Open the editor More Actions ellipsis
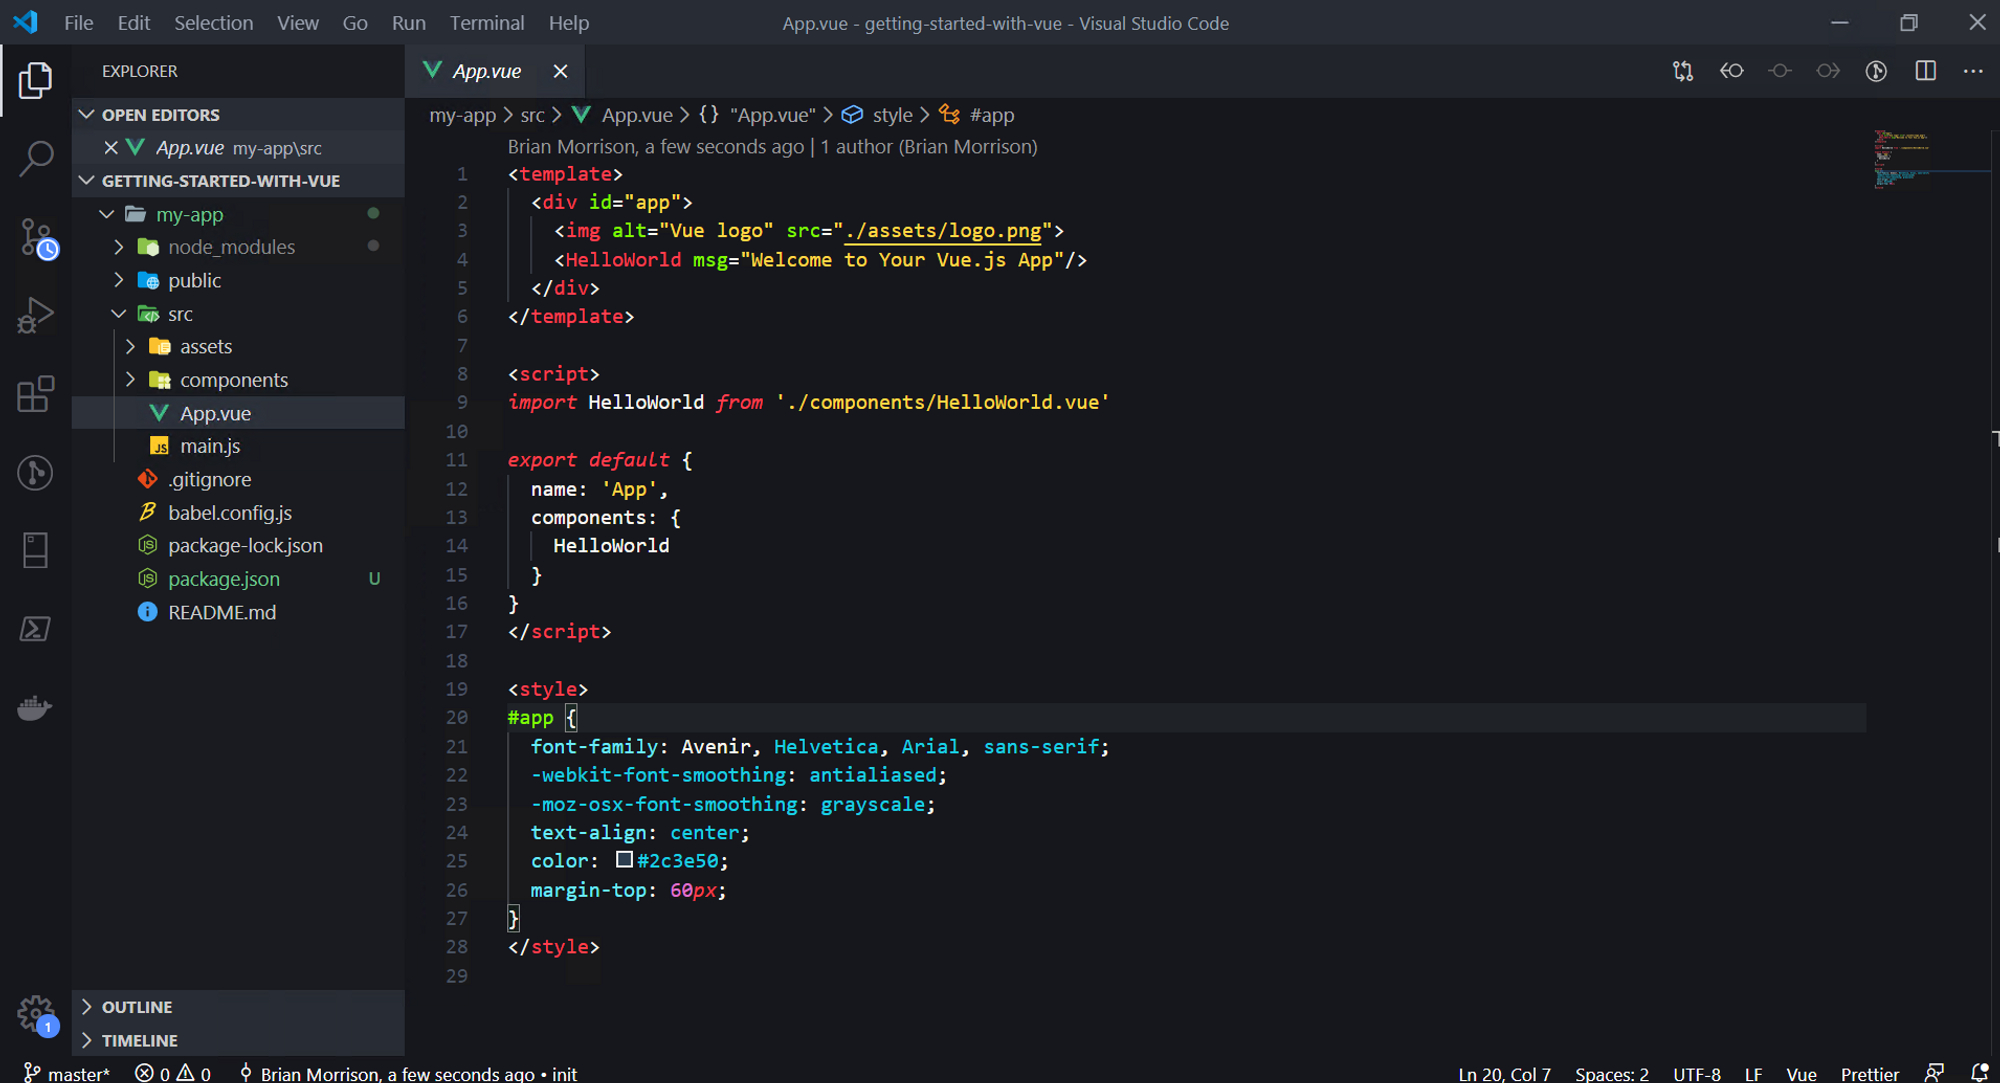The width and height of the screenshot is (2000, 1083). (1973, 71)
